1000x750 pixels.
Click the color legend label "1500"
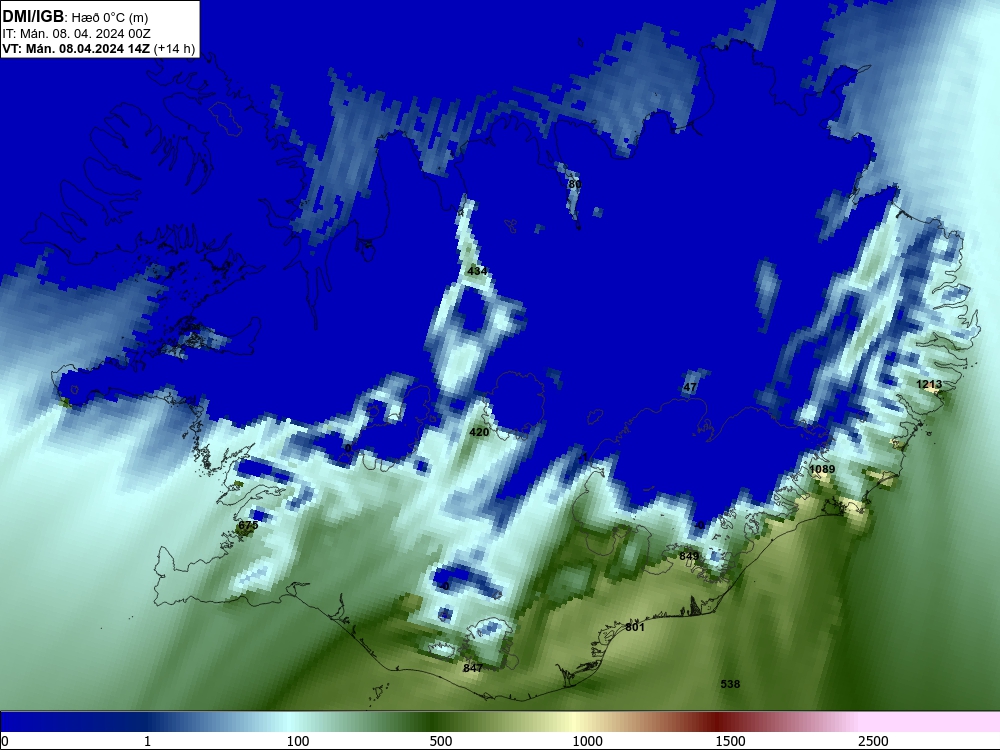pyautogui.click(x=730, y=741)
